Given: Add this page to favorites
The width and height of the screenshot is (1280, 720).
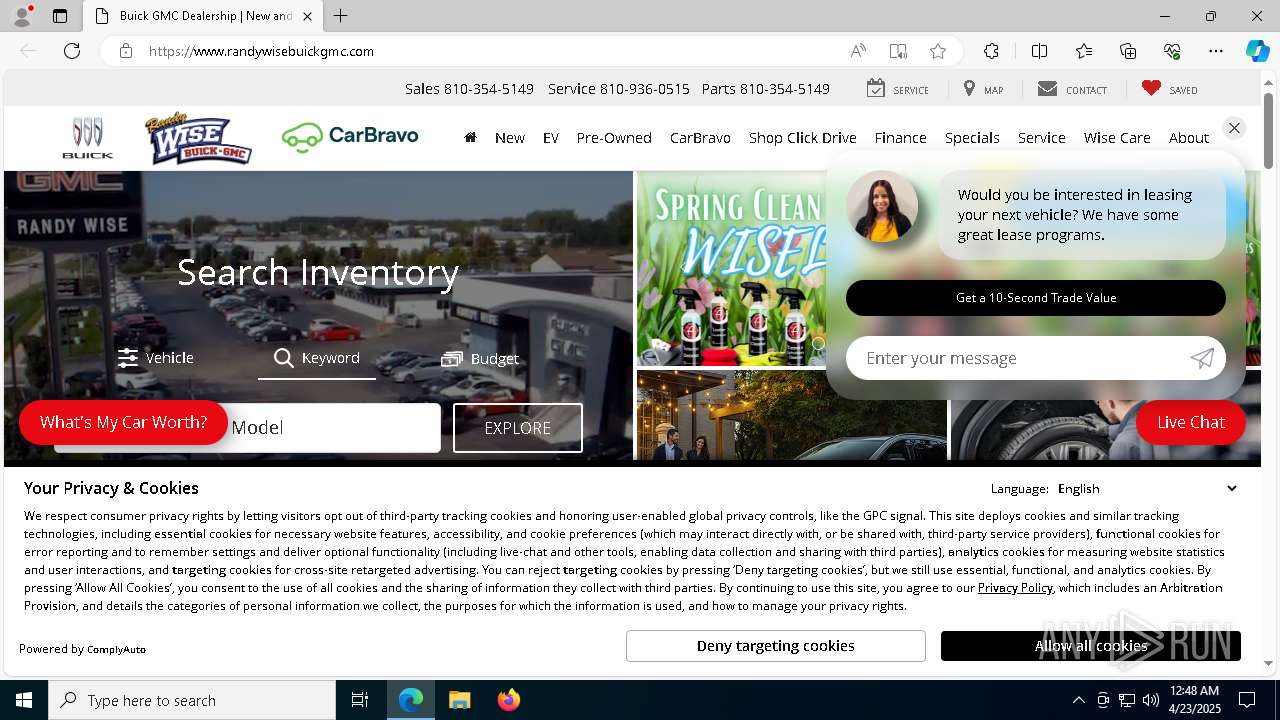Looking at the screenshot, I should (x=937, y=51).
